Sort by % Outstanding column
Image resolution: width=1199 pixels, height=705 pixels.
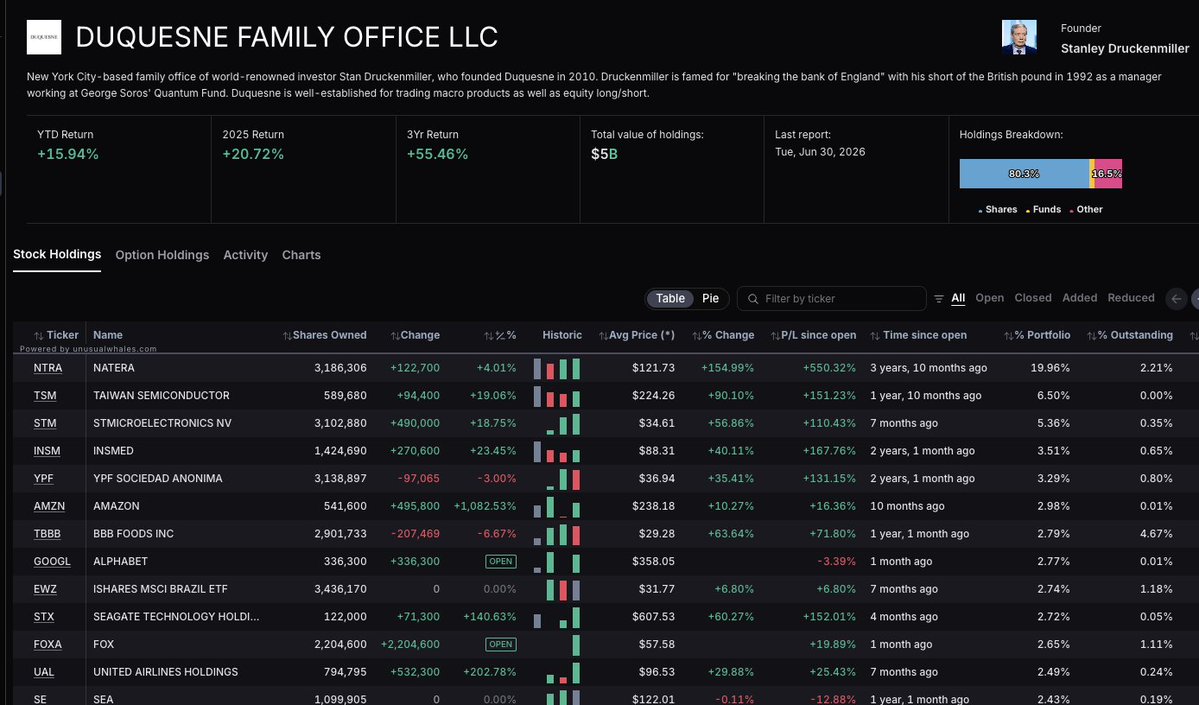[x=1129, y=336]
